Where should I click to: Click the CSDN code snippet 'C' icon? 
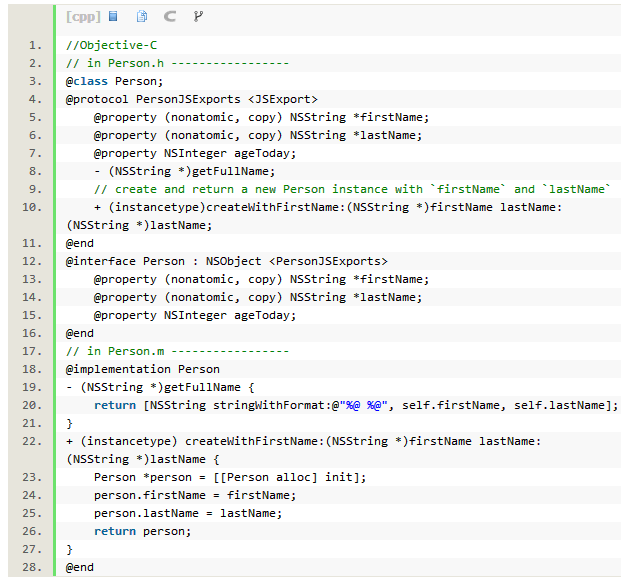(169, 16)
